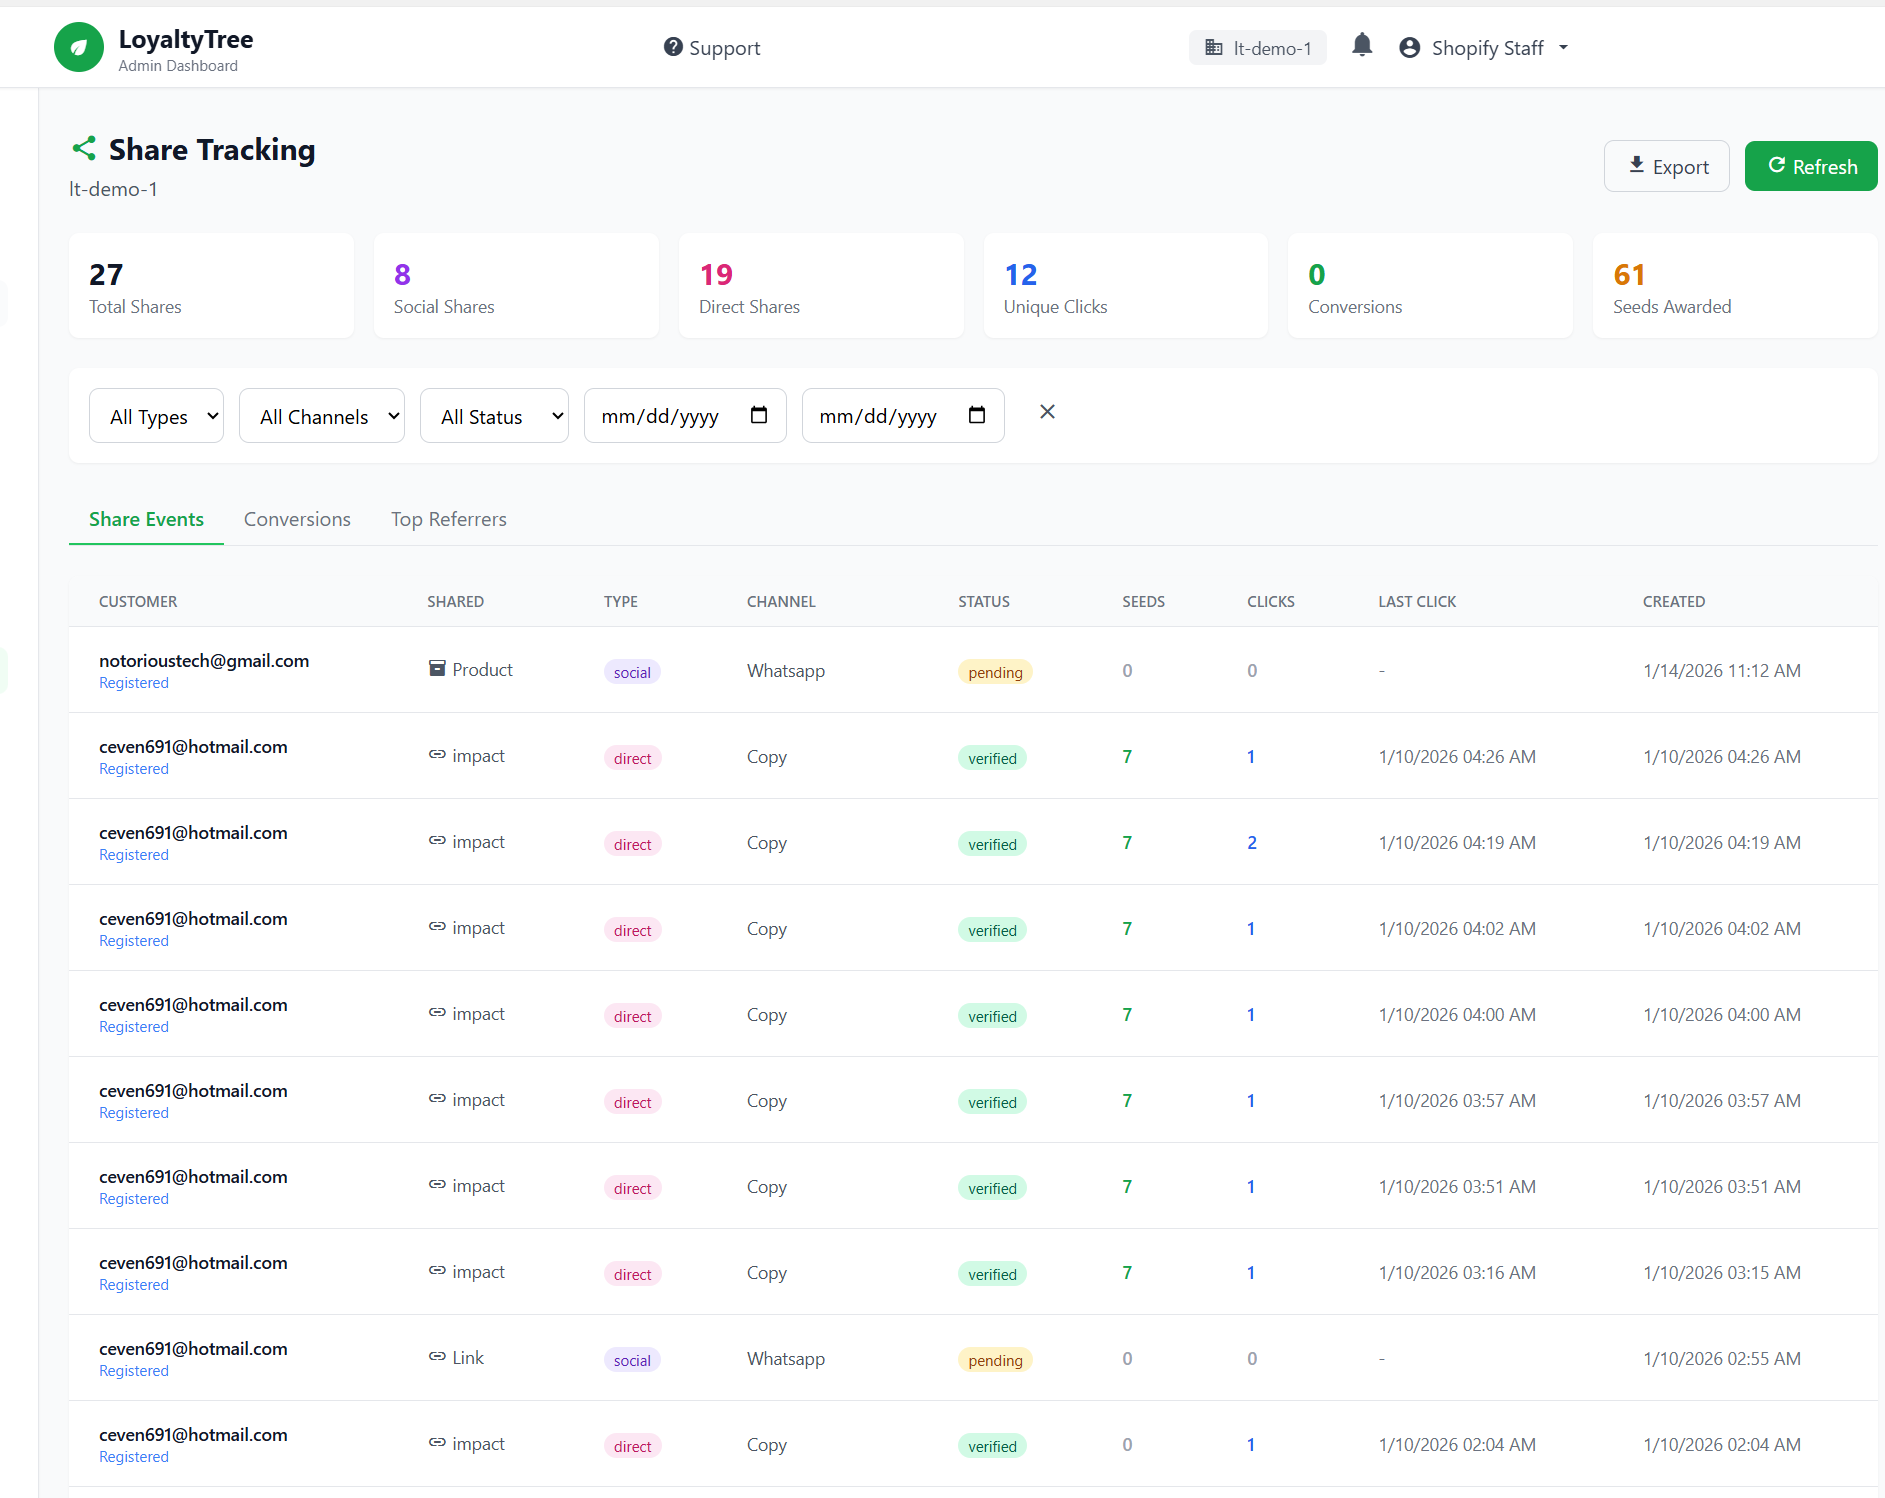Viewport: 1885px width, 1498px height.
Task: Open notorioustech@gmail.com customer entry
Action: [204, 661]
